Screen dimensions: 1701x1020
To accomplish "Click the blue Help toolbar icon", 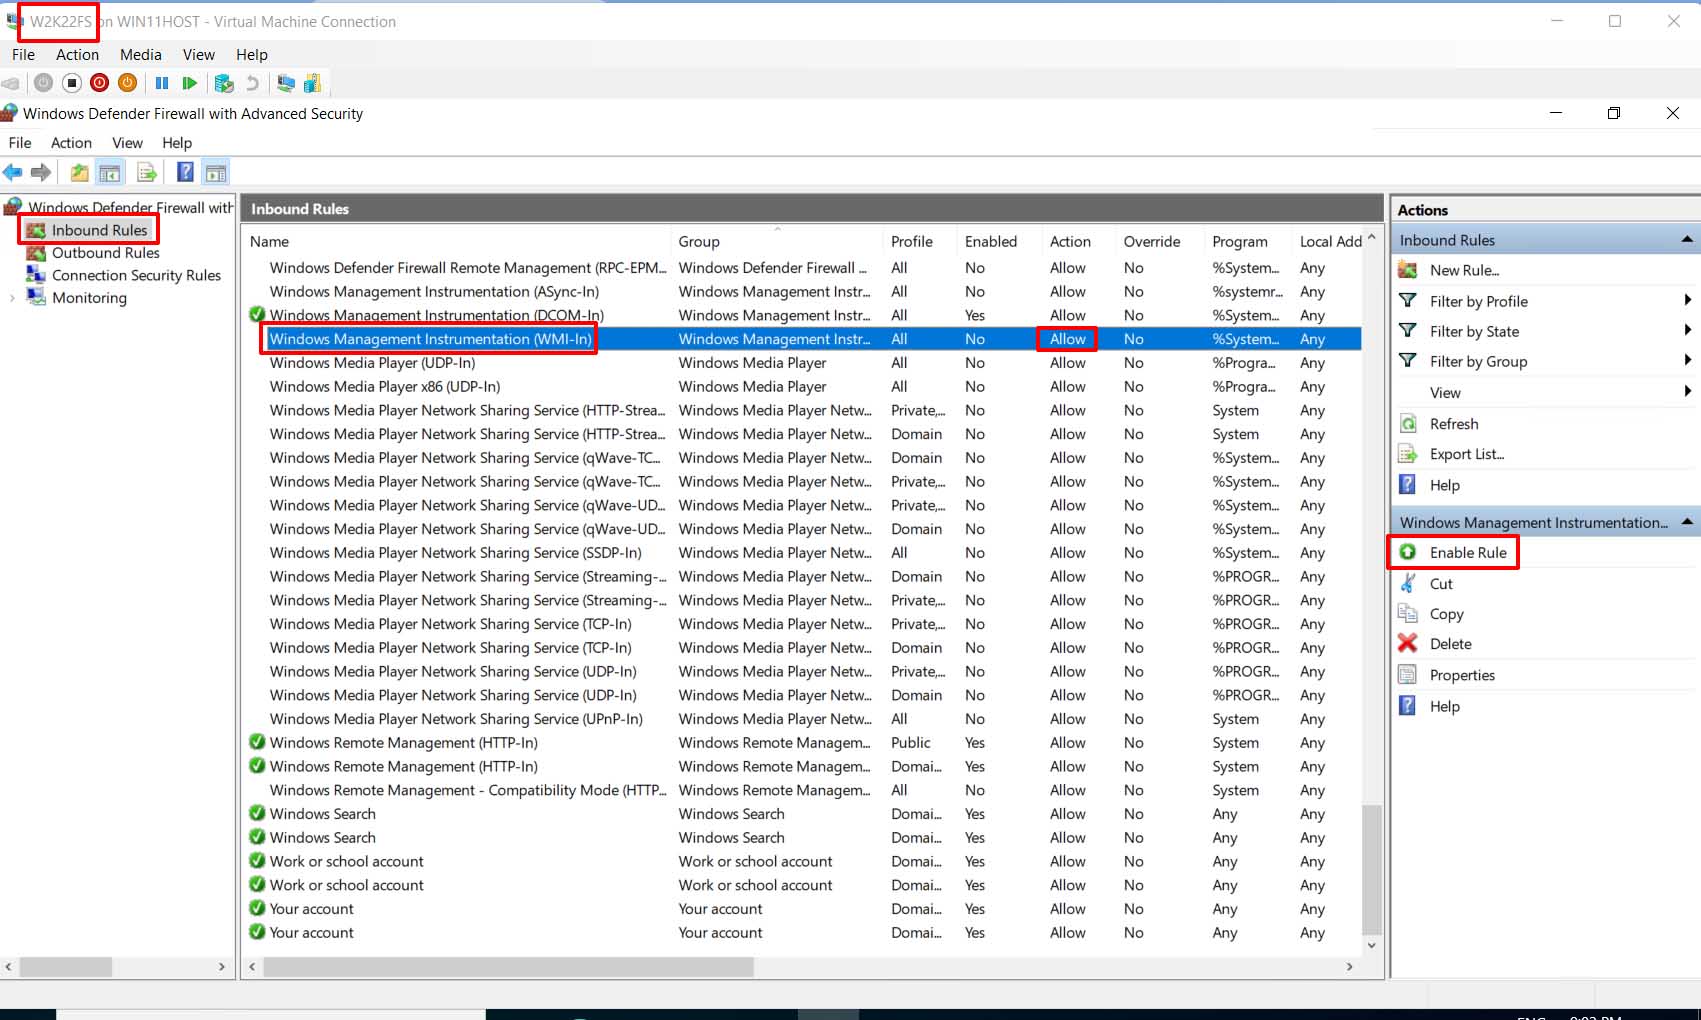I will 185,172.
